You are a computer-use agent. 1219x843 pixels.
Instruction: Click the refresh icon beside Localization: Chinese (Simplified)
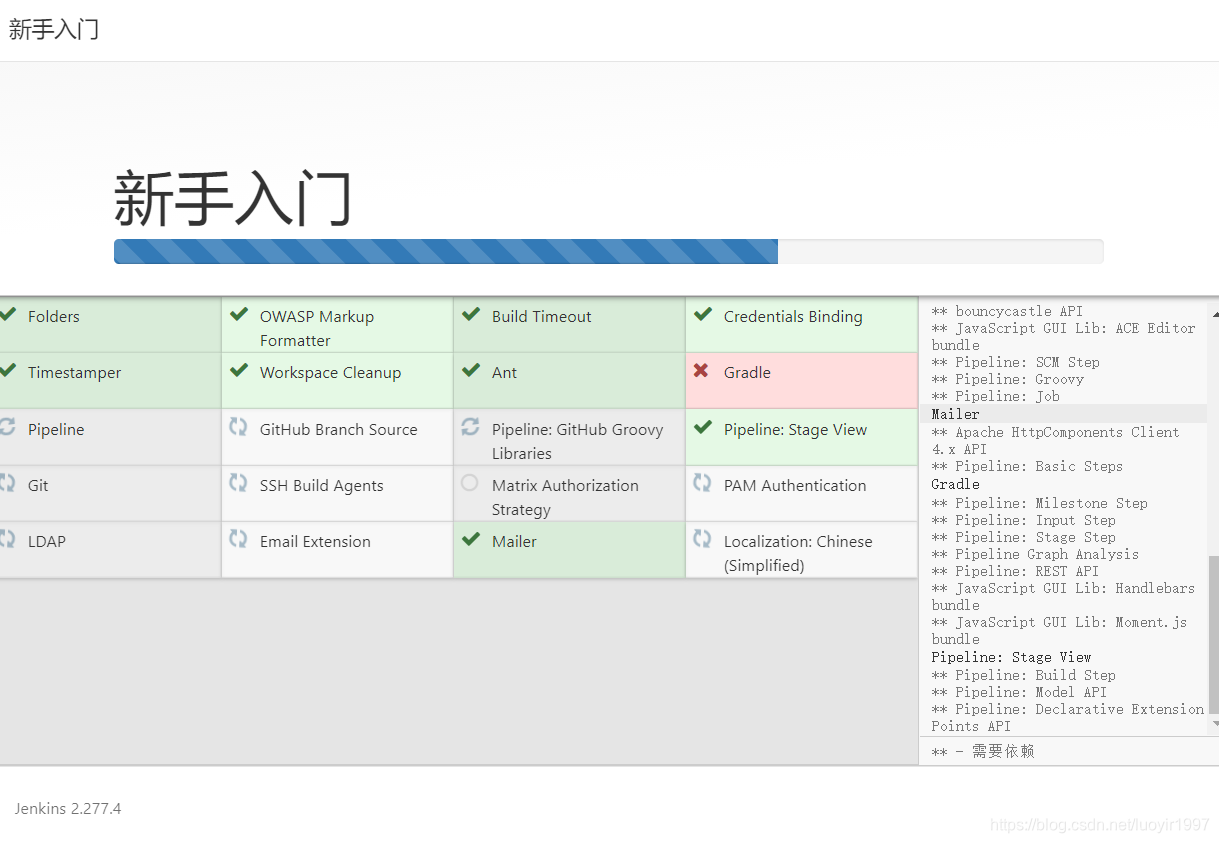click(x=702, y=539)
